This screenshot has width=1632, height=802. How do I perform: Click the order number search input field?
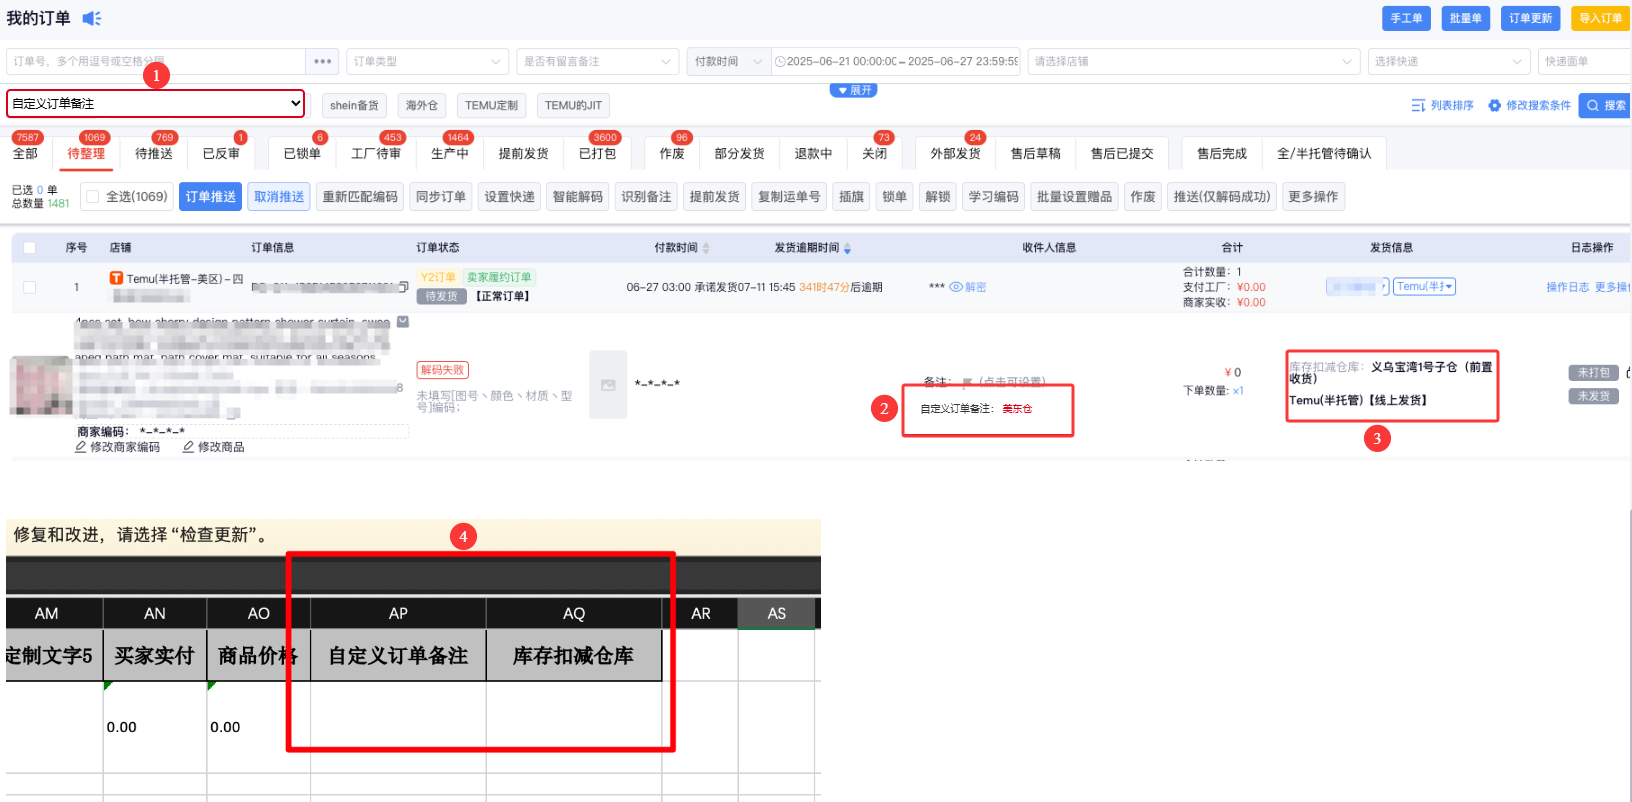[156, 61]
